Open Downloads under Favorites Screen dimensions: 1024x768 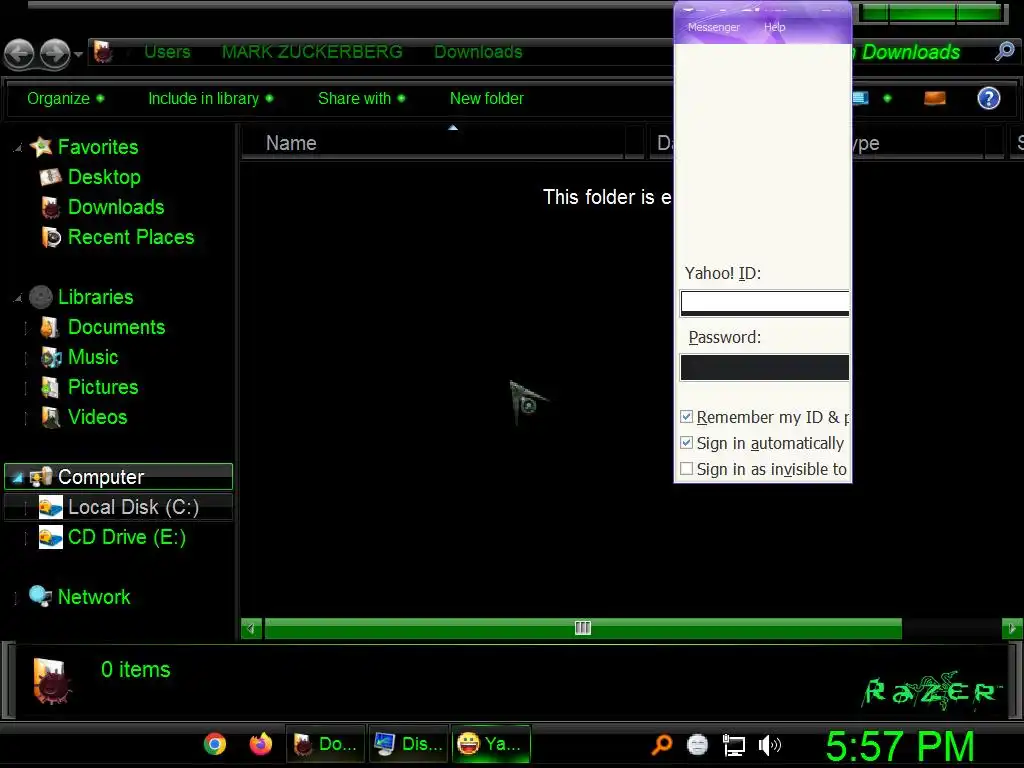coord(116,207)
